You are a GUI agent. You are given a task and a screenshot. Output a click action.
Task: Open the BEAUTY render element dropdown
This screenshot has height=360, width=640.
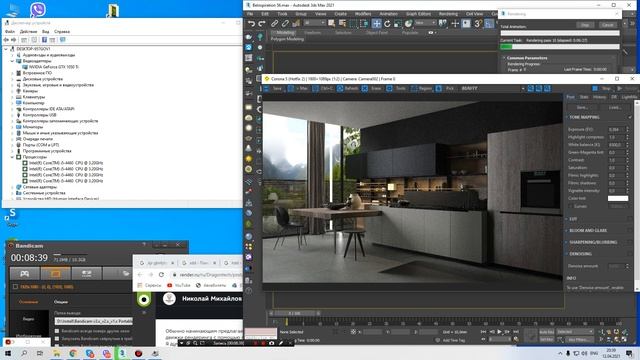point(493,88)
